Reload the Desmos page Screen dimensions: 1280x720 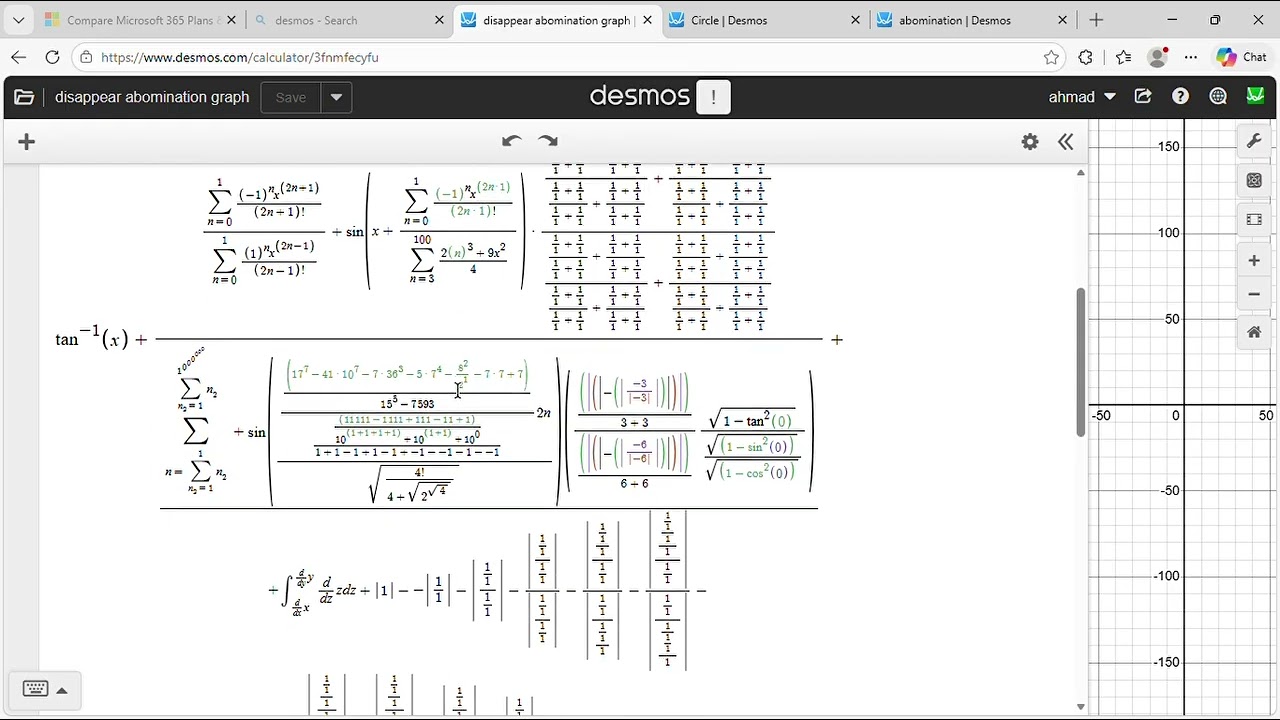pos(52,58)
